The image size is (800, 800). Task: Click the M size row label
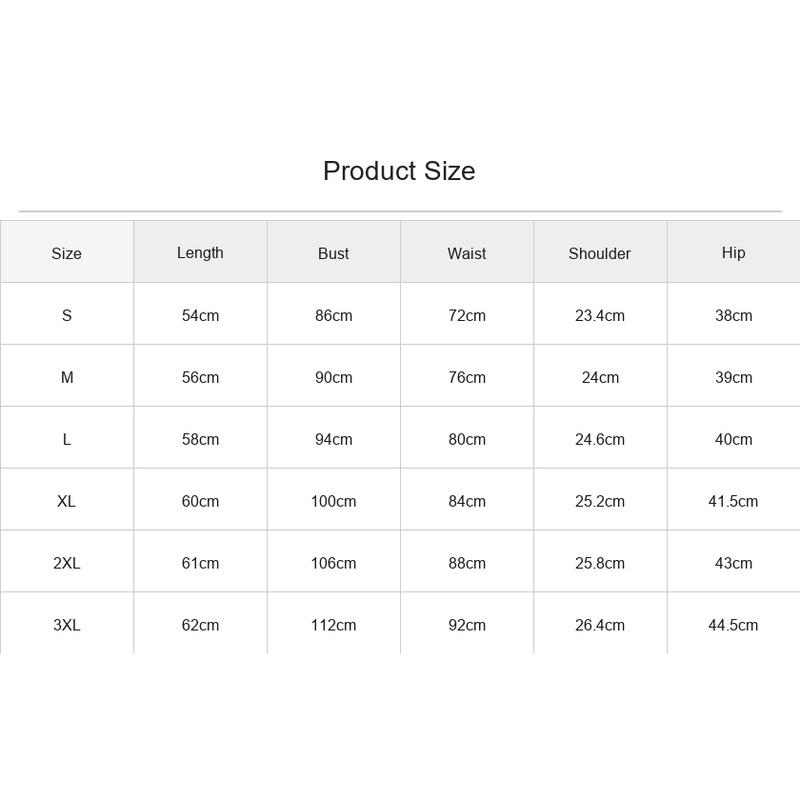pos(67,378)
